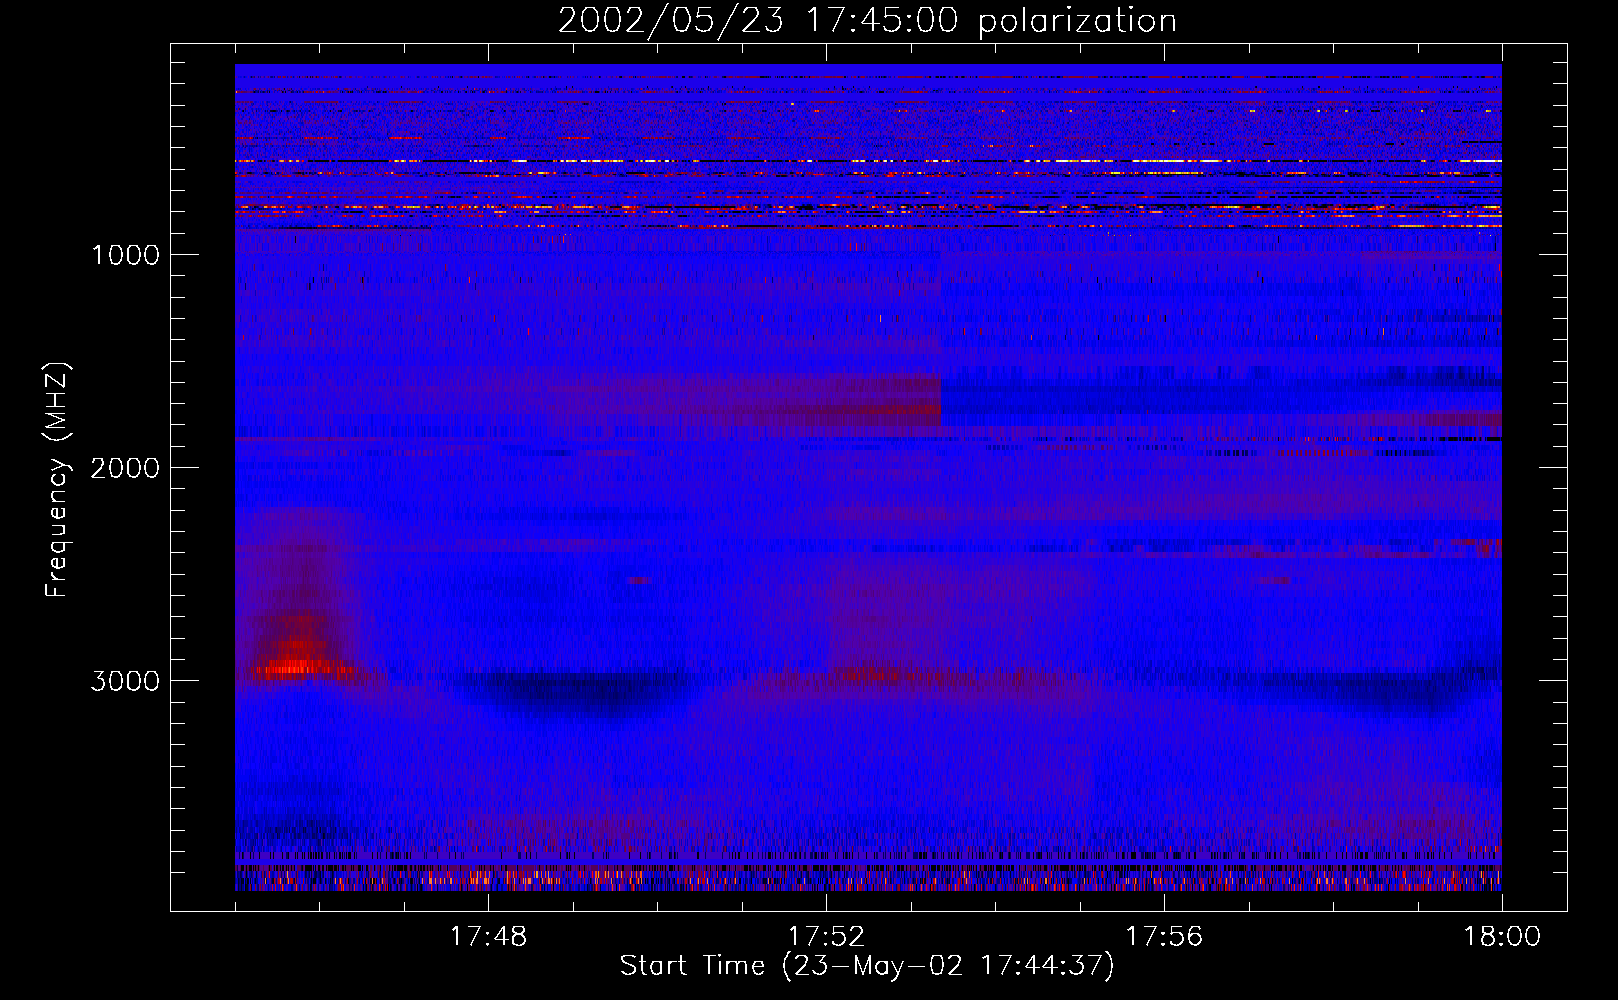Click the plot title '2002/05/23 17:45:00 polarization'

[867, 20]
